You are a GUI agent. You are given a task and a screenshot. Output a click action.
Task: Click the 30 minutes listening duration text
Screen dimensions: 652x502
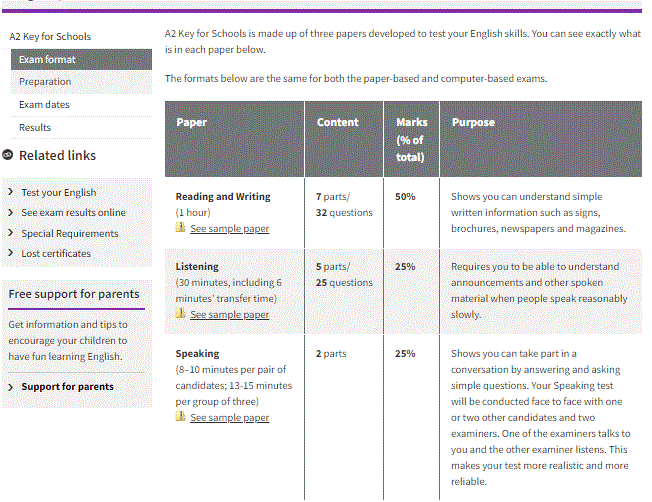coord(229,290)
